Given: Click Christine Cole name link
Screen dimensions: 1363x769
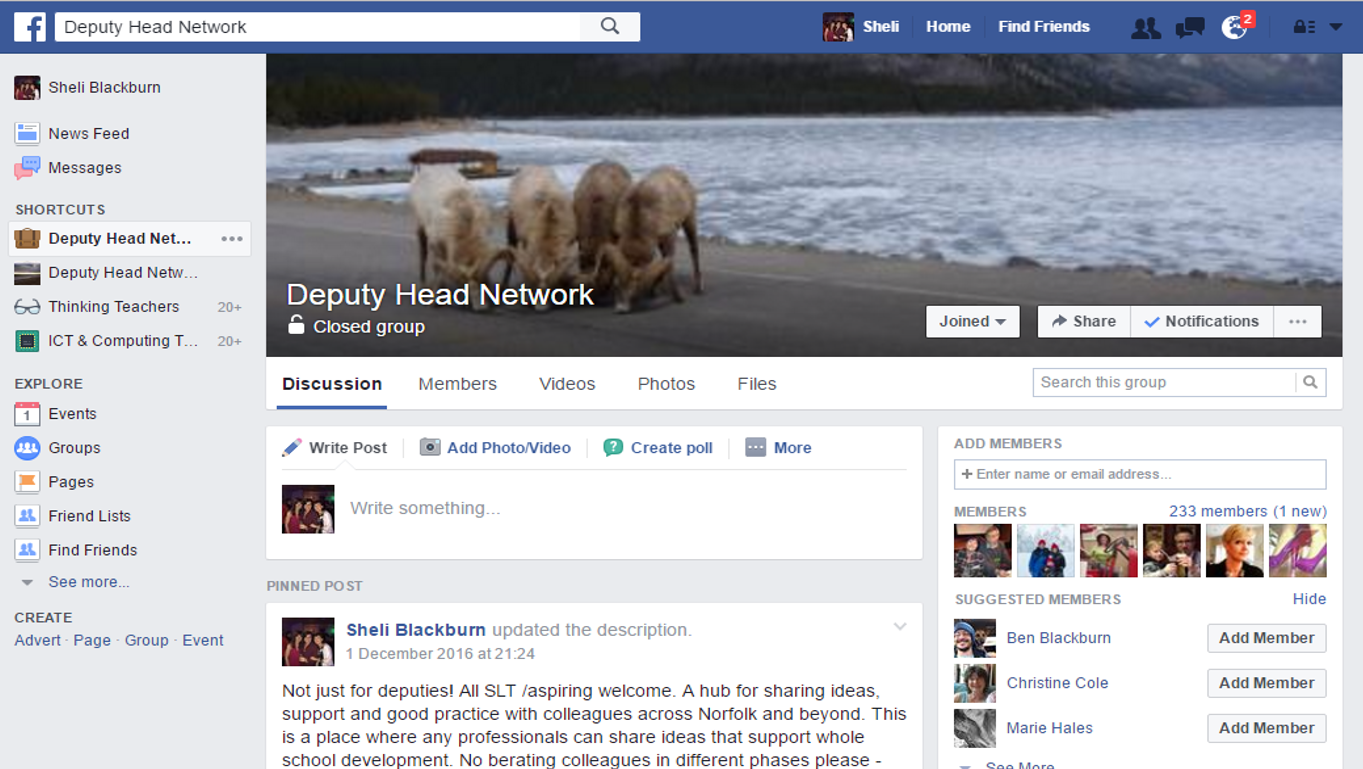Looking at the screenshot, I should [1057, 683].
